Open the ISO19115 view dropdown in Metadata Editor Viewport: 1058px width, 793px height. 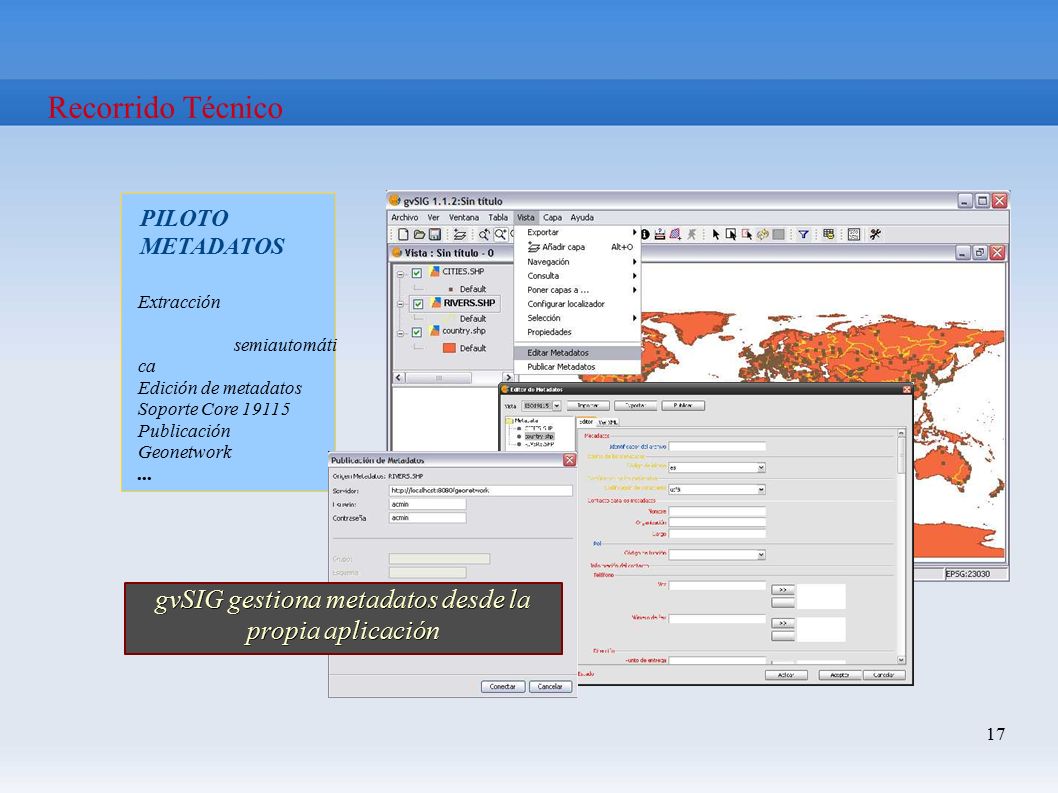tap(557, 406)
